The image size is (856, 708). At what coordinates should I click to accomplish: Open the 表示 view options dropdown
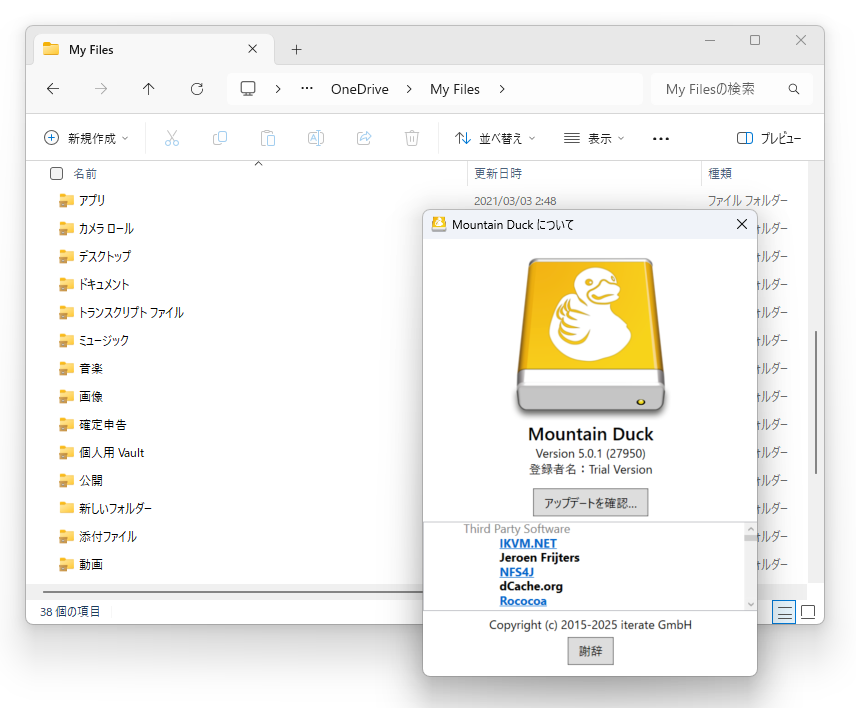point(592,139)
